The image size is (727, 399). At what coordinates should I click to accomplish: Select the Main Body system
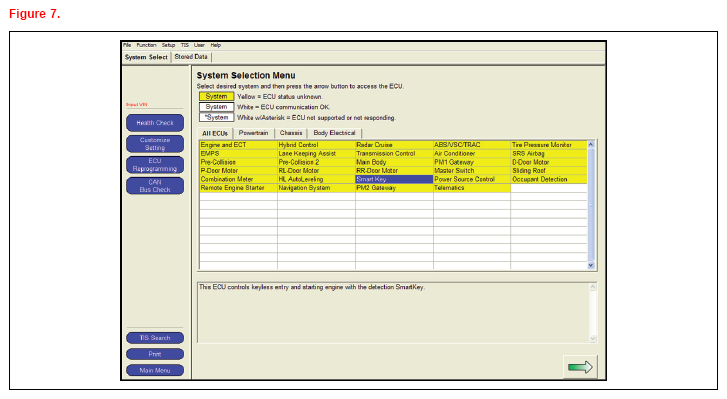click(x=394, y=162)
